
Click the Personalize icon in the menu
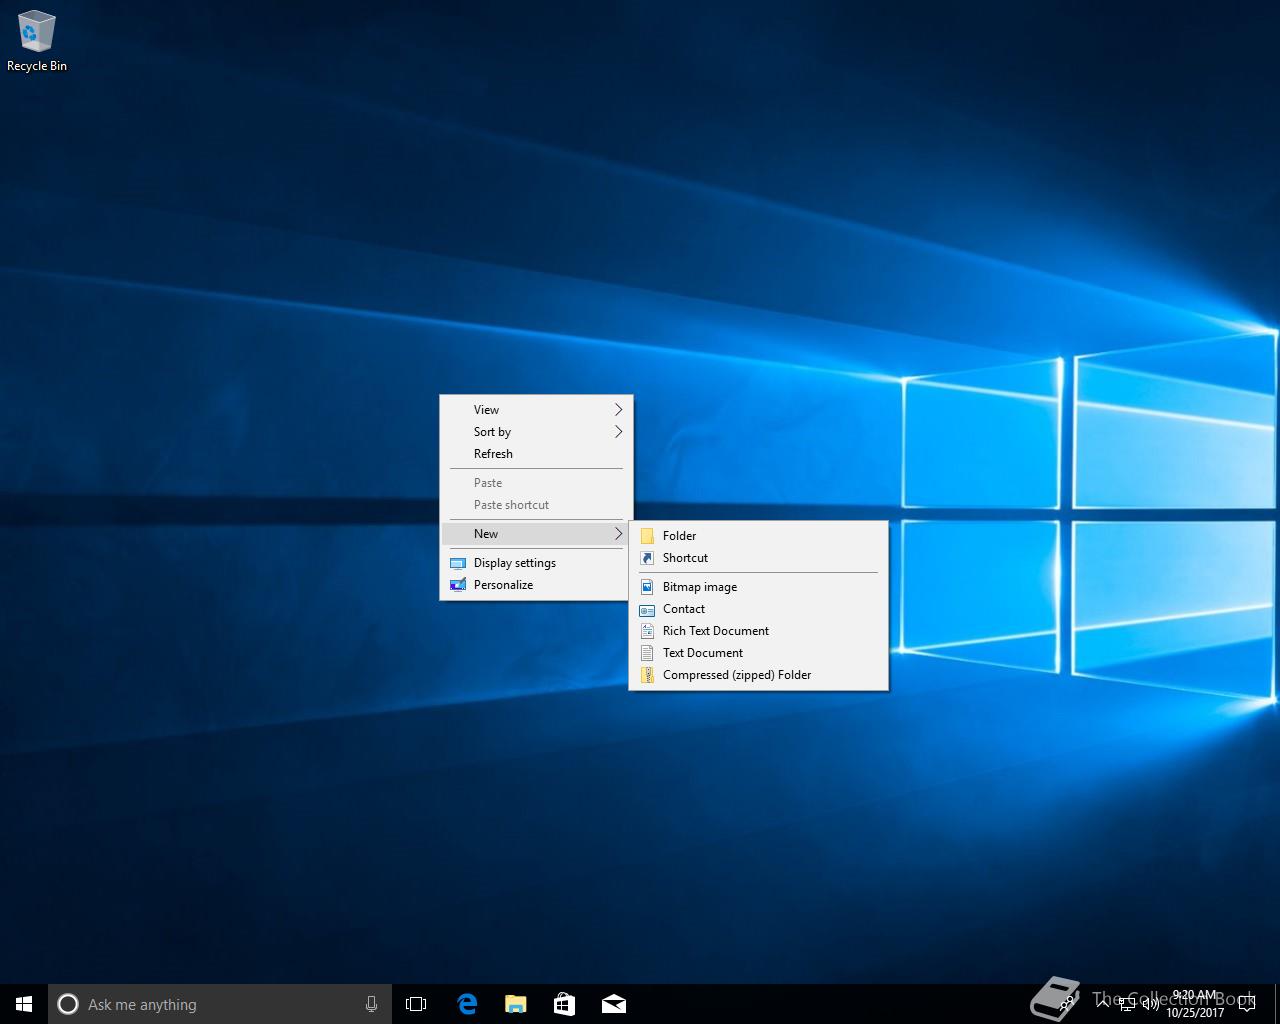click(458, 585)
